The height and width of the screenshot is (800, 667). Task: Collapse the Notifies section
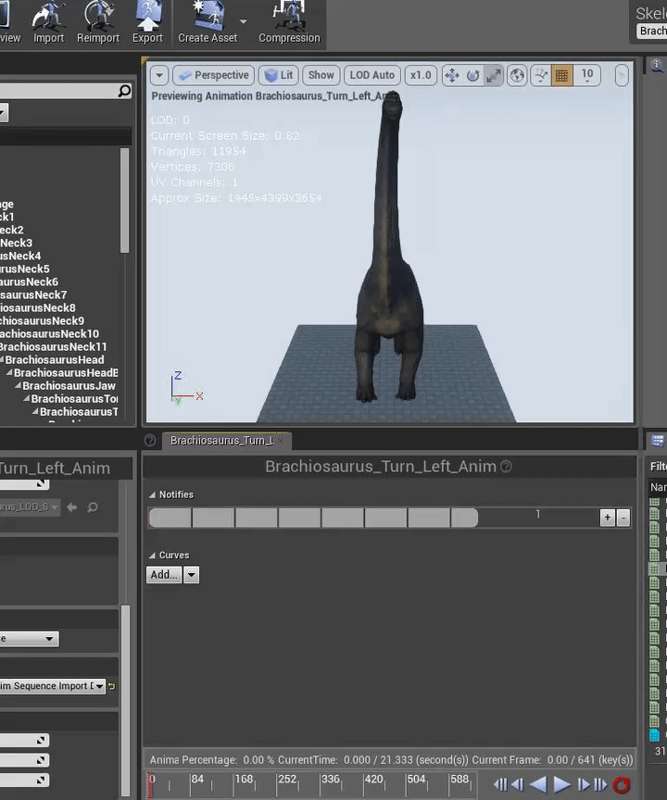(x=152, y=495)
